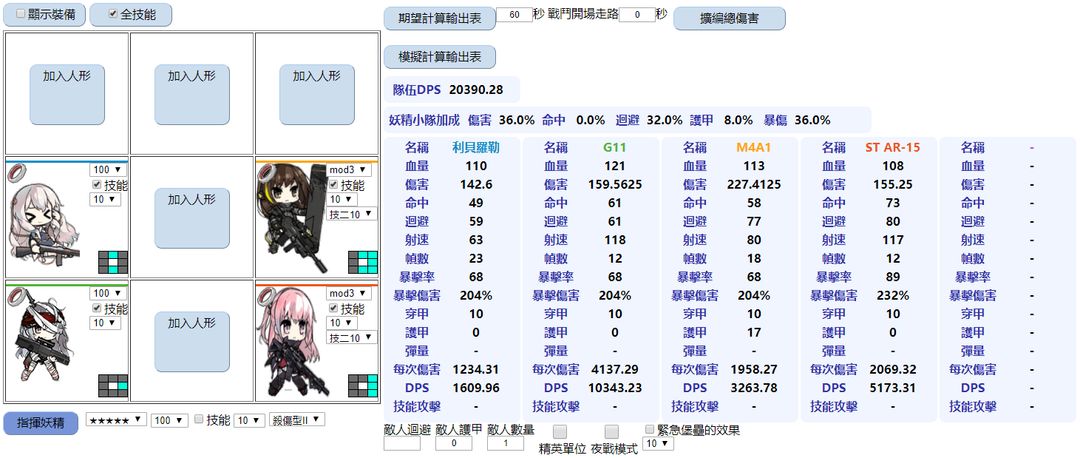Click the 敵人數量 input field

point(506,444)
